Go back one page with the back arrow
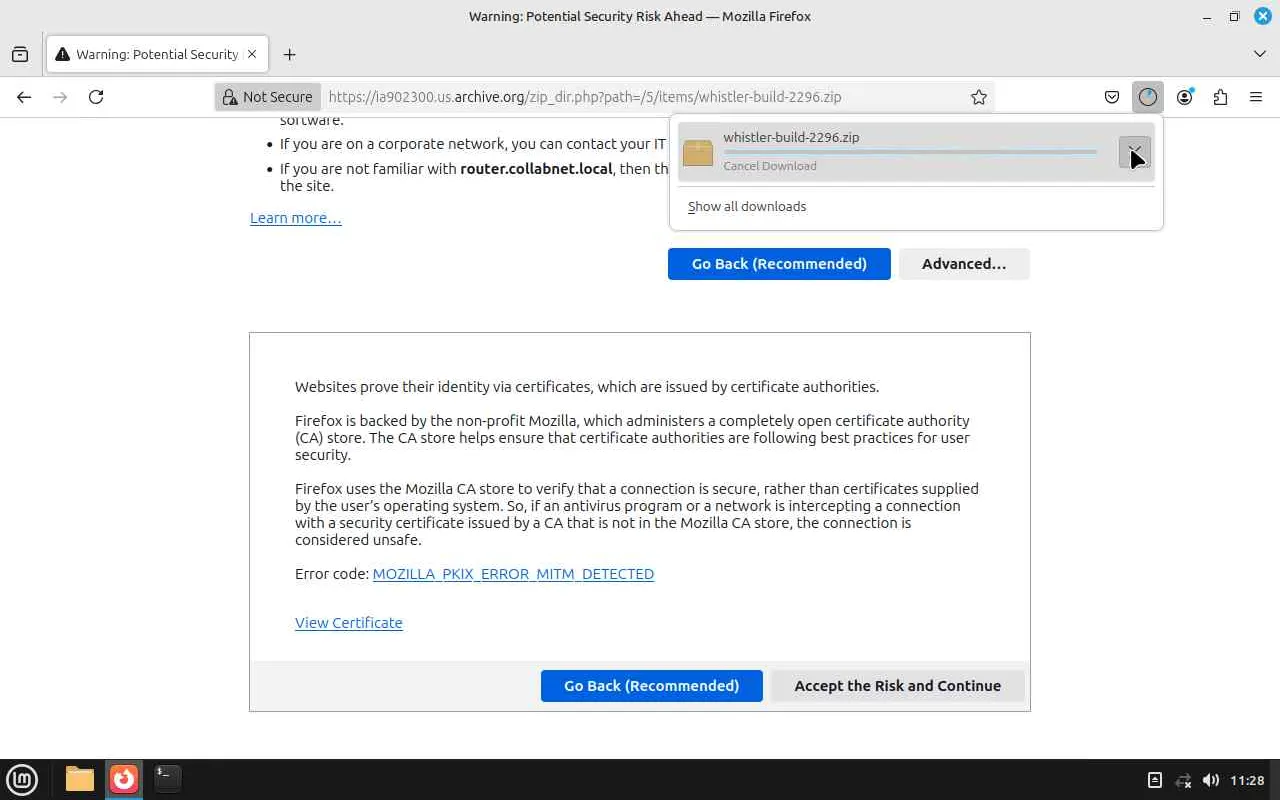 [24, 97]
